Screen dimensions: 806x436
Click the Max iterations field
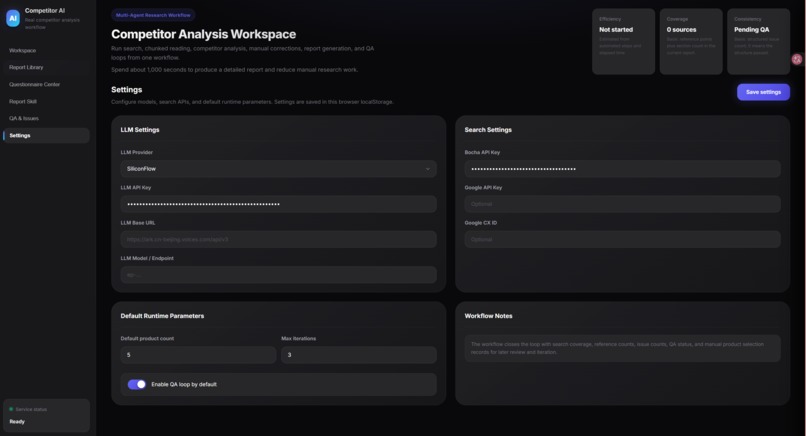pyautogui.click(x=359, y=355)
